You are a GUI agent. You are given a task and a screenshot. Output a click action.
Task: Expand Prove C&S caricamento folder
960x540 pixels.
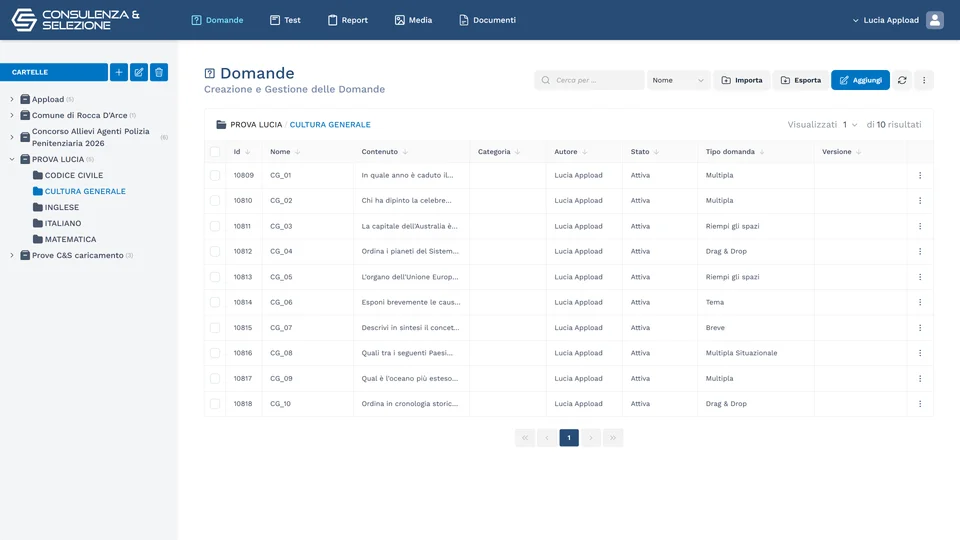pos(12,255)
